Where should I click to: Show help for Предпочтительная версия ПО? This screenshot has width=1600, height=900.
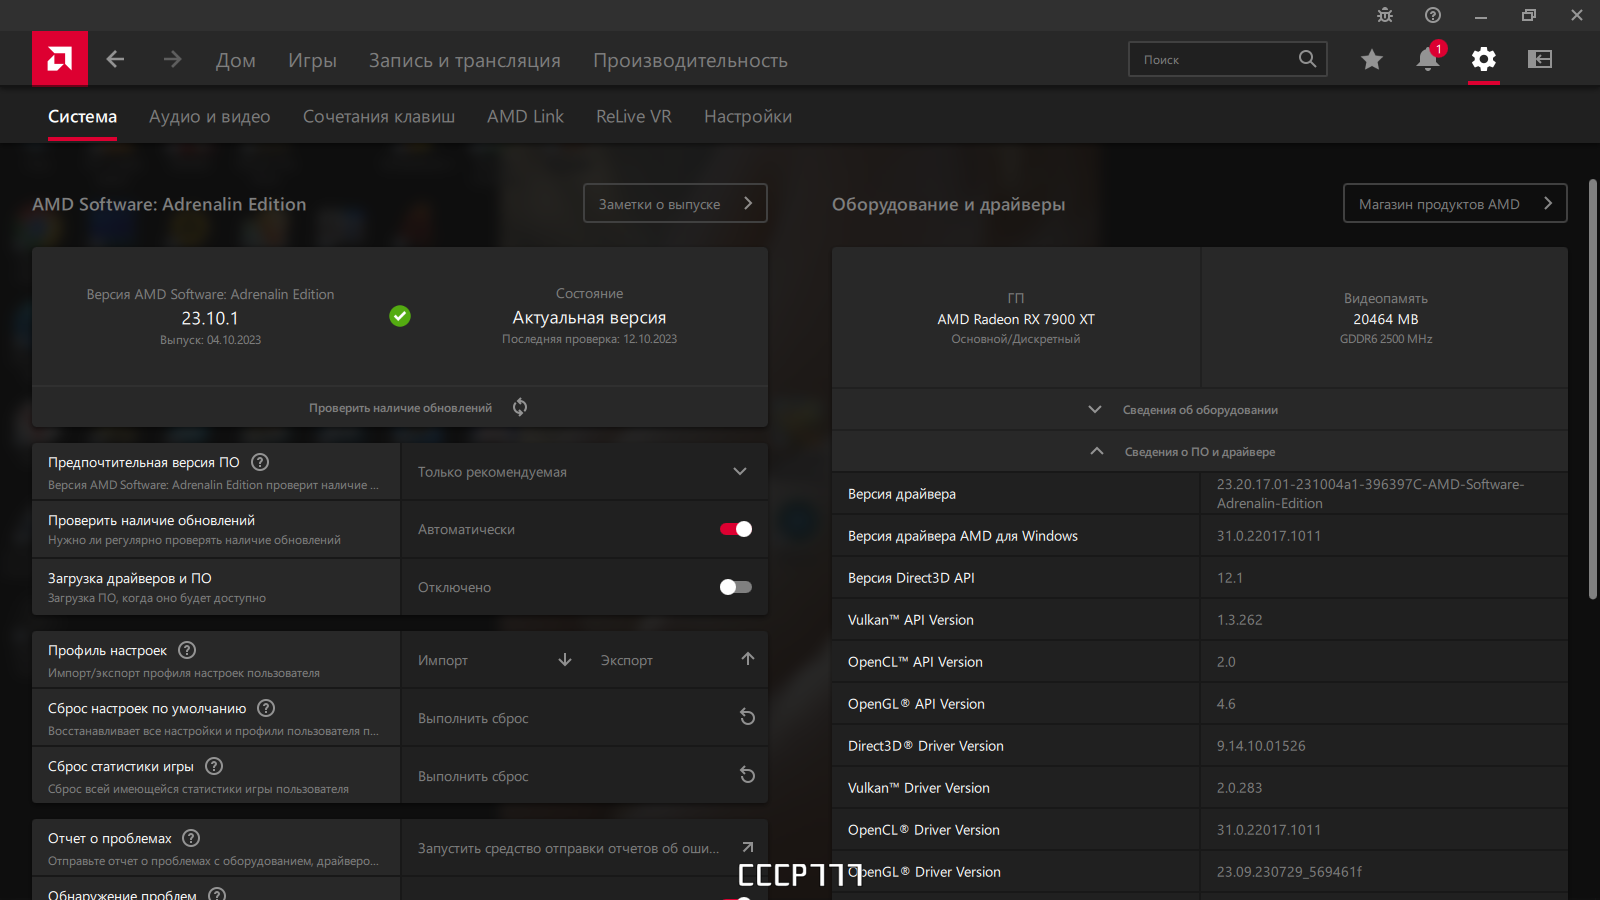click(260, 462)
